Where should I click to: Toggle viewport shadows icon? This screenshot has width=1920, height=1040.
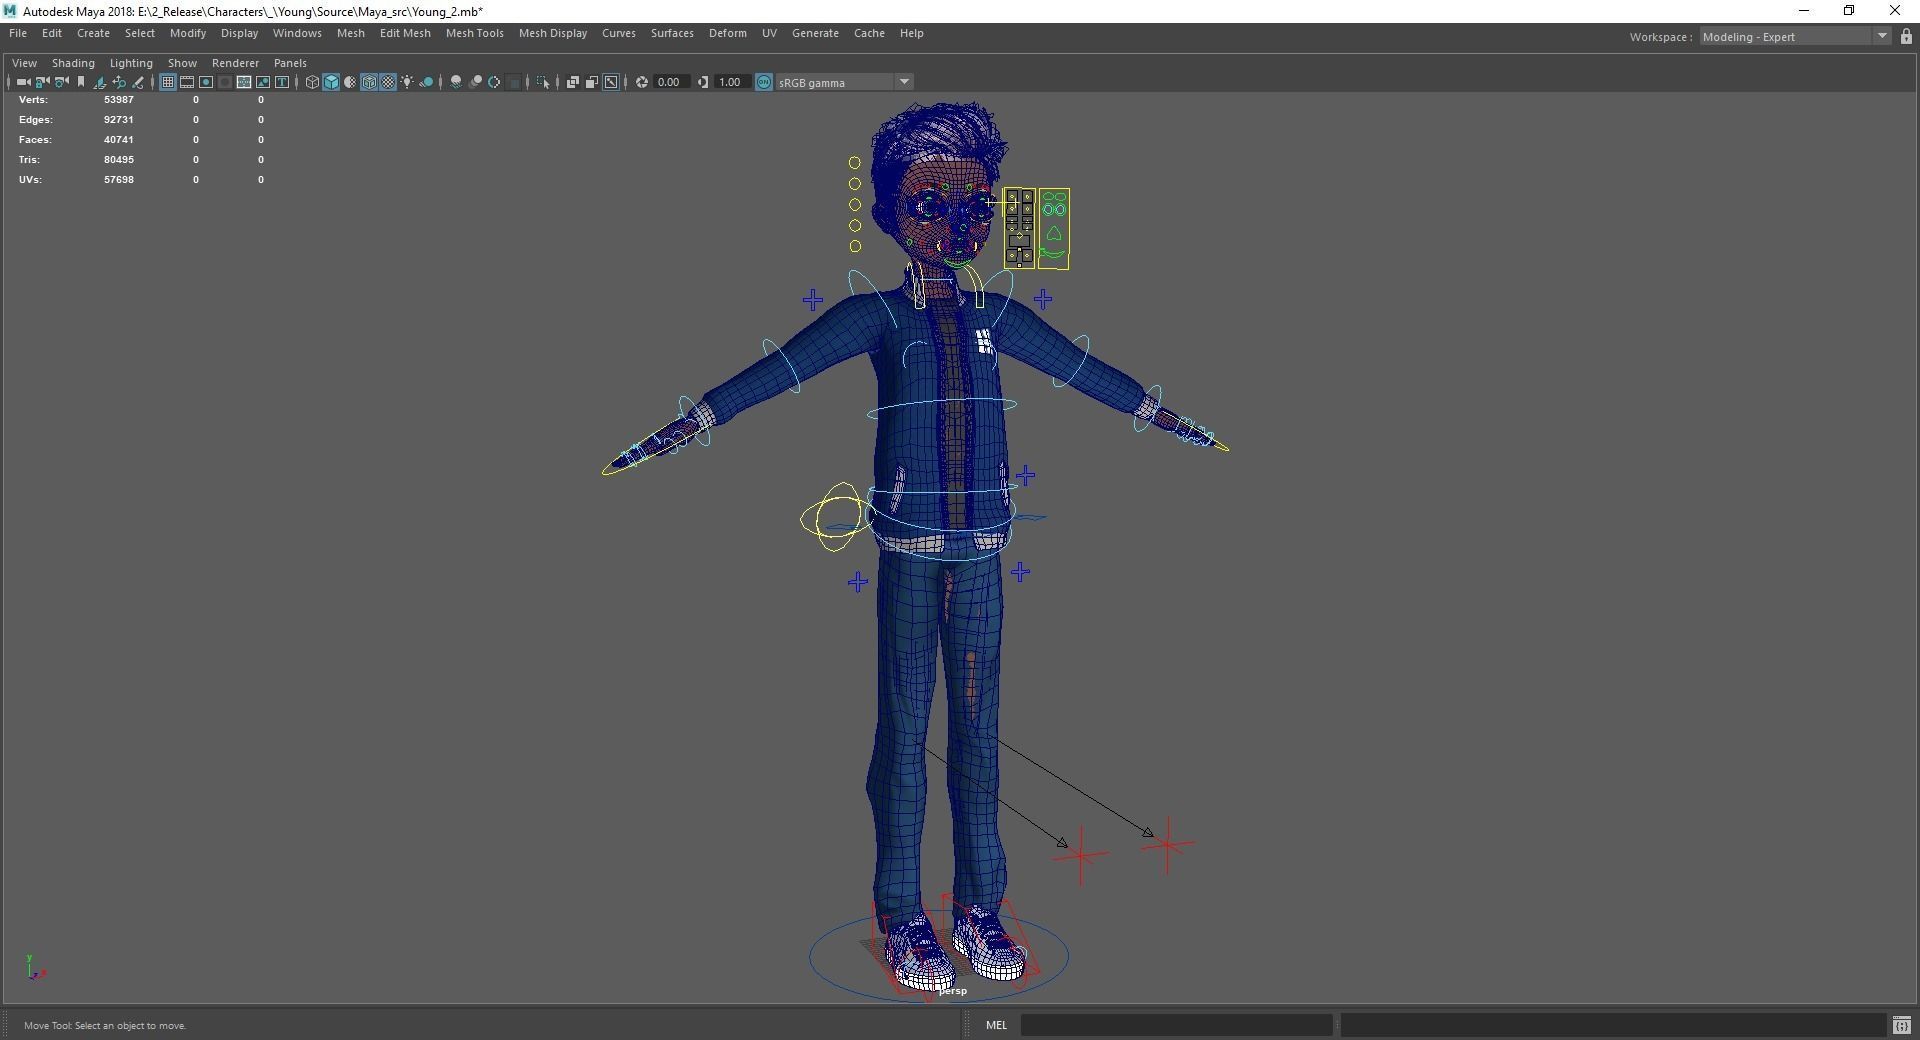[426, 82]
